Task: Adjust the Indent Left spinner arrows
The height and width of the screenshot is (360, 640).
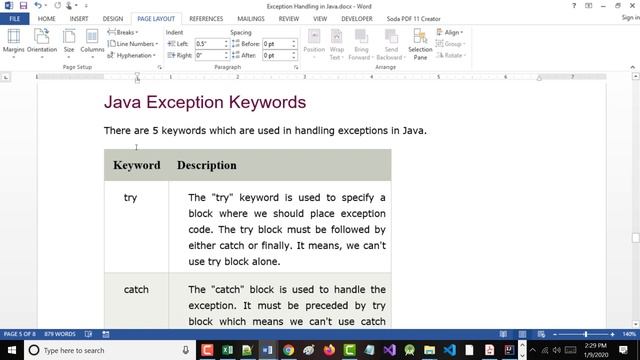Action: pos(226,44)
